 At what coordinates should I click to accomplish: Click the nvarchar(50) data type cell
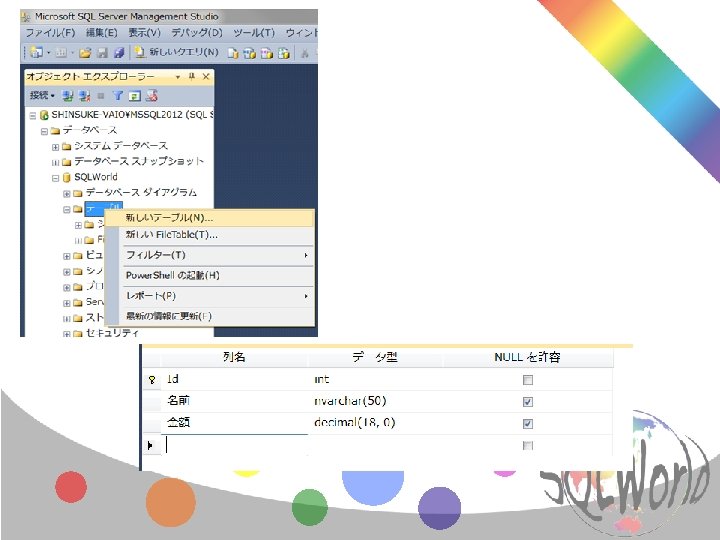click(376, 401)
